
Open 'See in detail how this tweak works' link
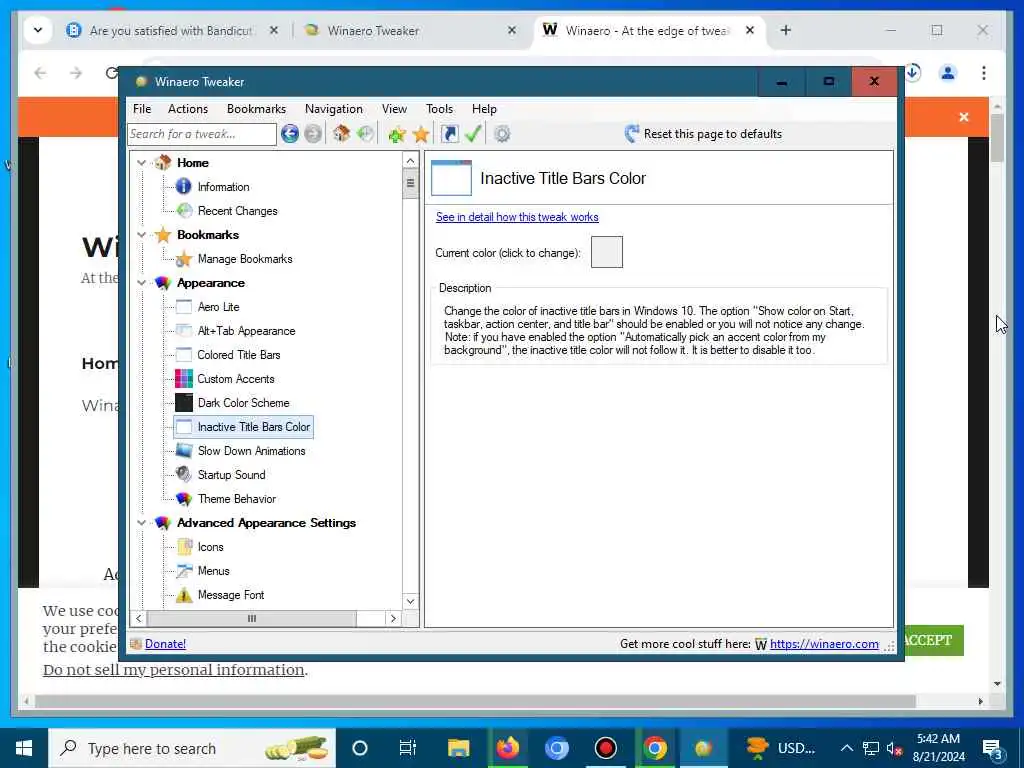(517, 217)
